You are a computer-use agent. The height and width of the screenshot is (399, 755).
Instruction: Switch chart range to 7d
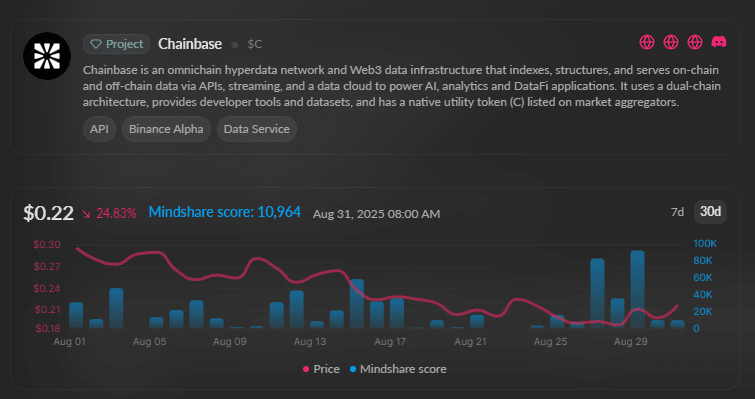tap(677, 212)
